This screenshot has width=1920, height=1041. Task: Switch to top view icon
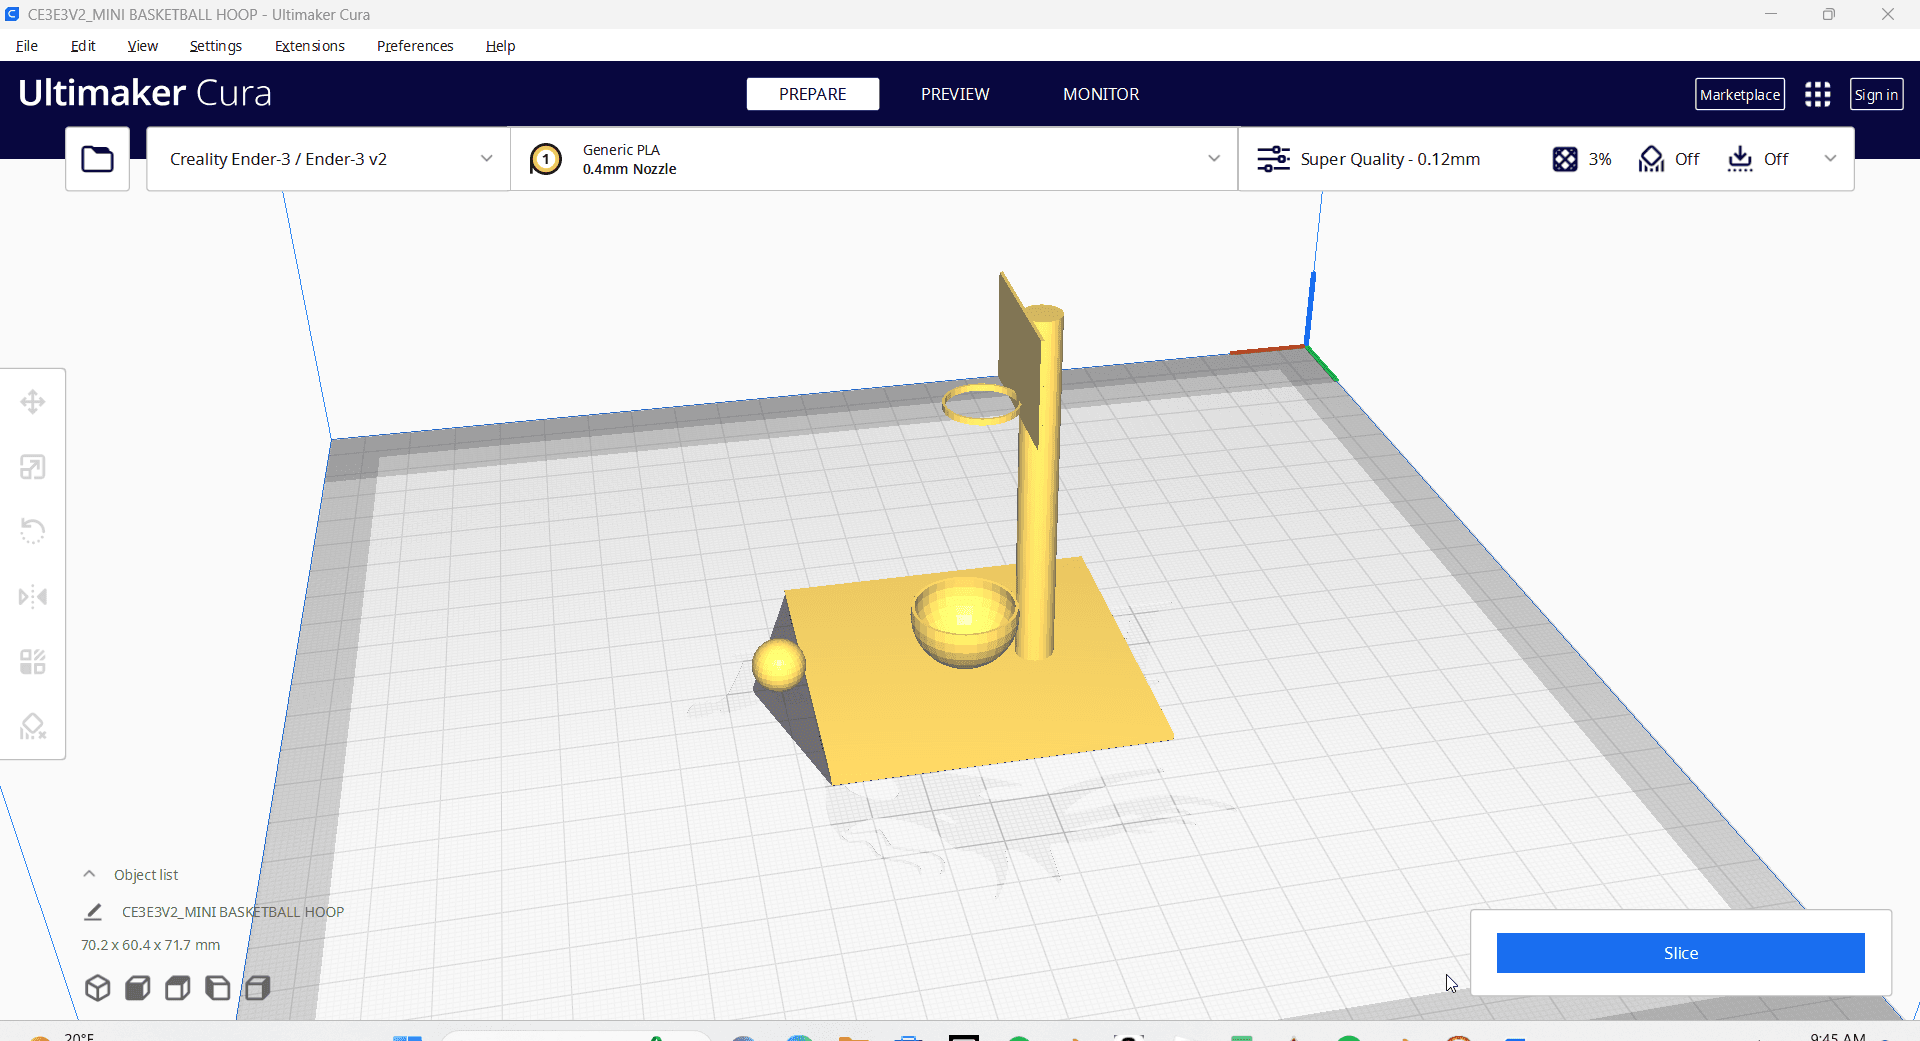(x=178, y=988)
